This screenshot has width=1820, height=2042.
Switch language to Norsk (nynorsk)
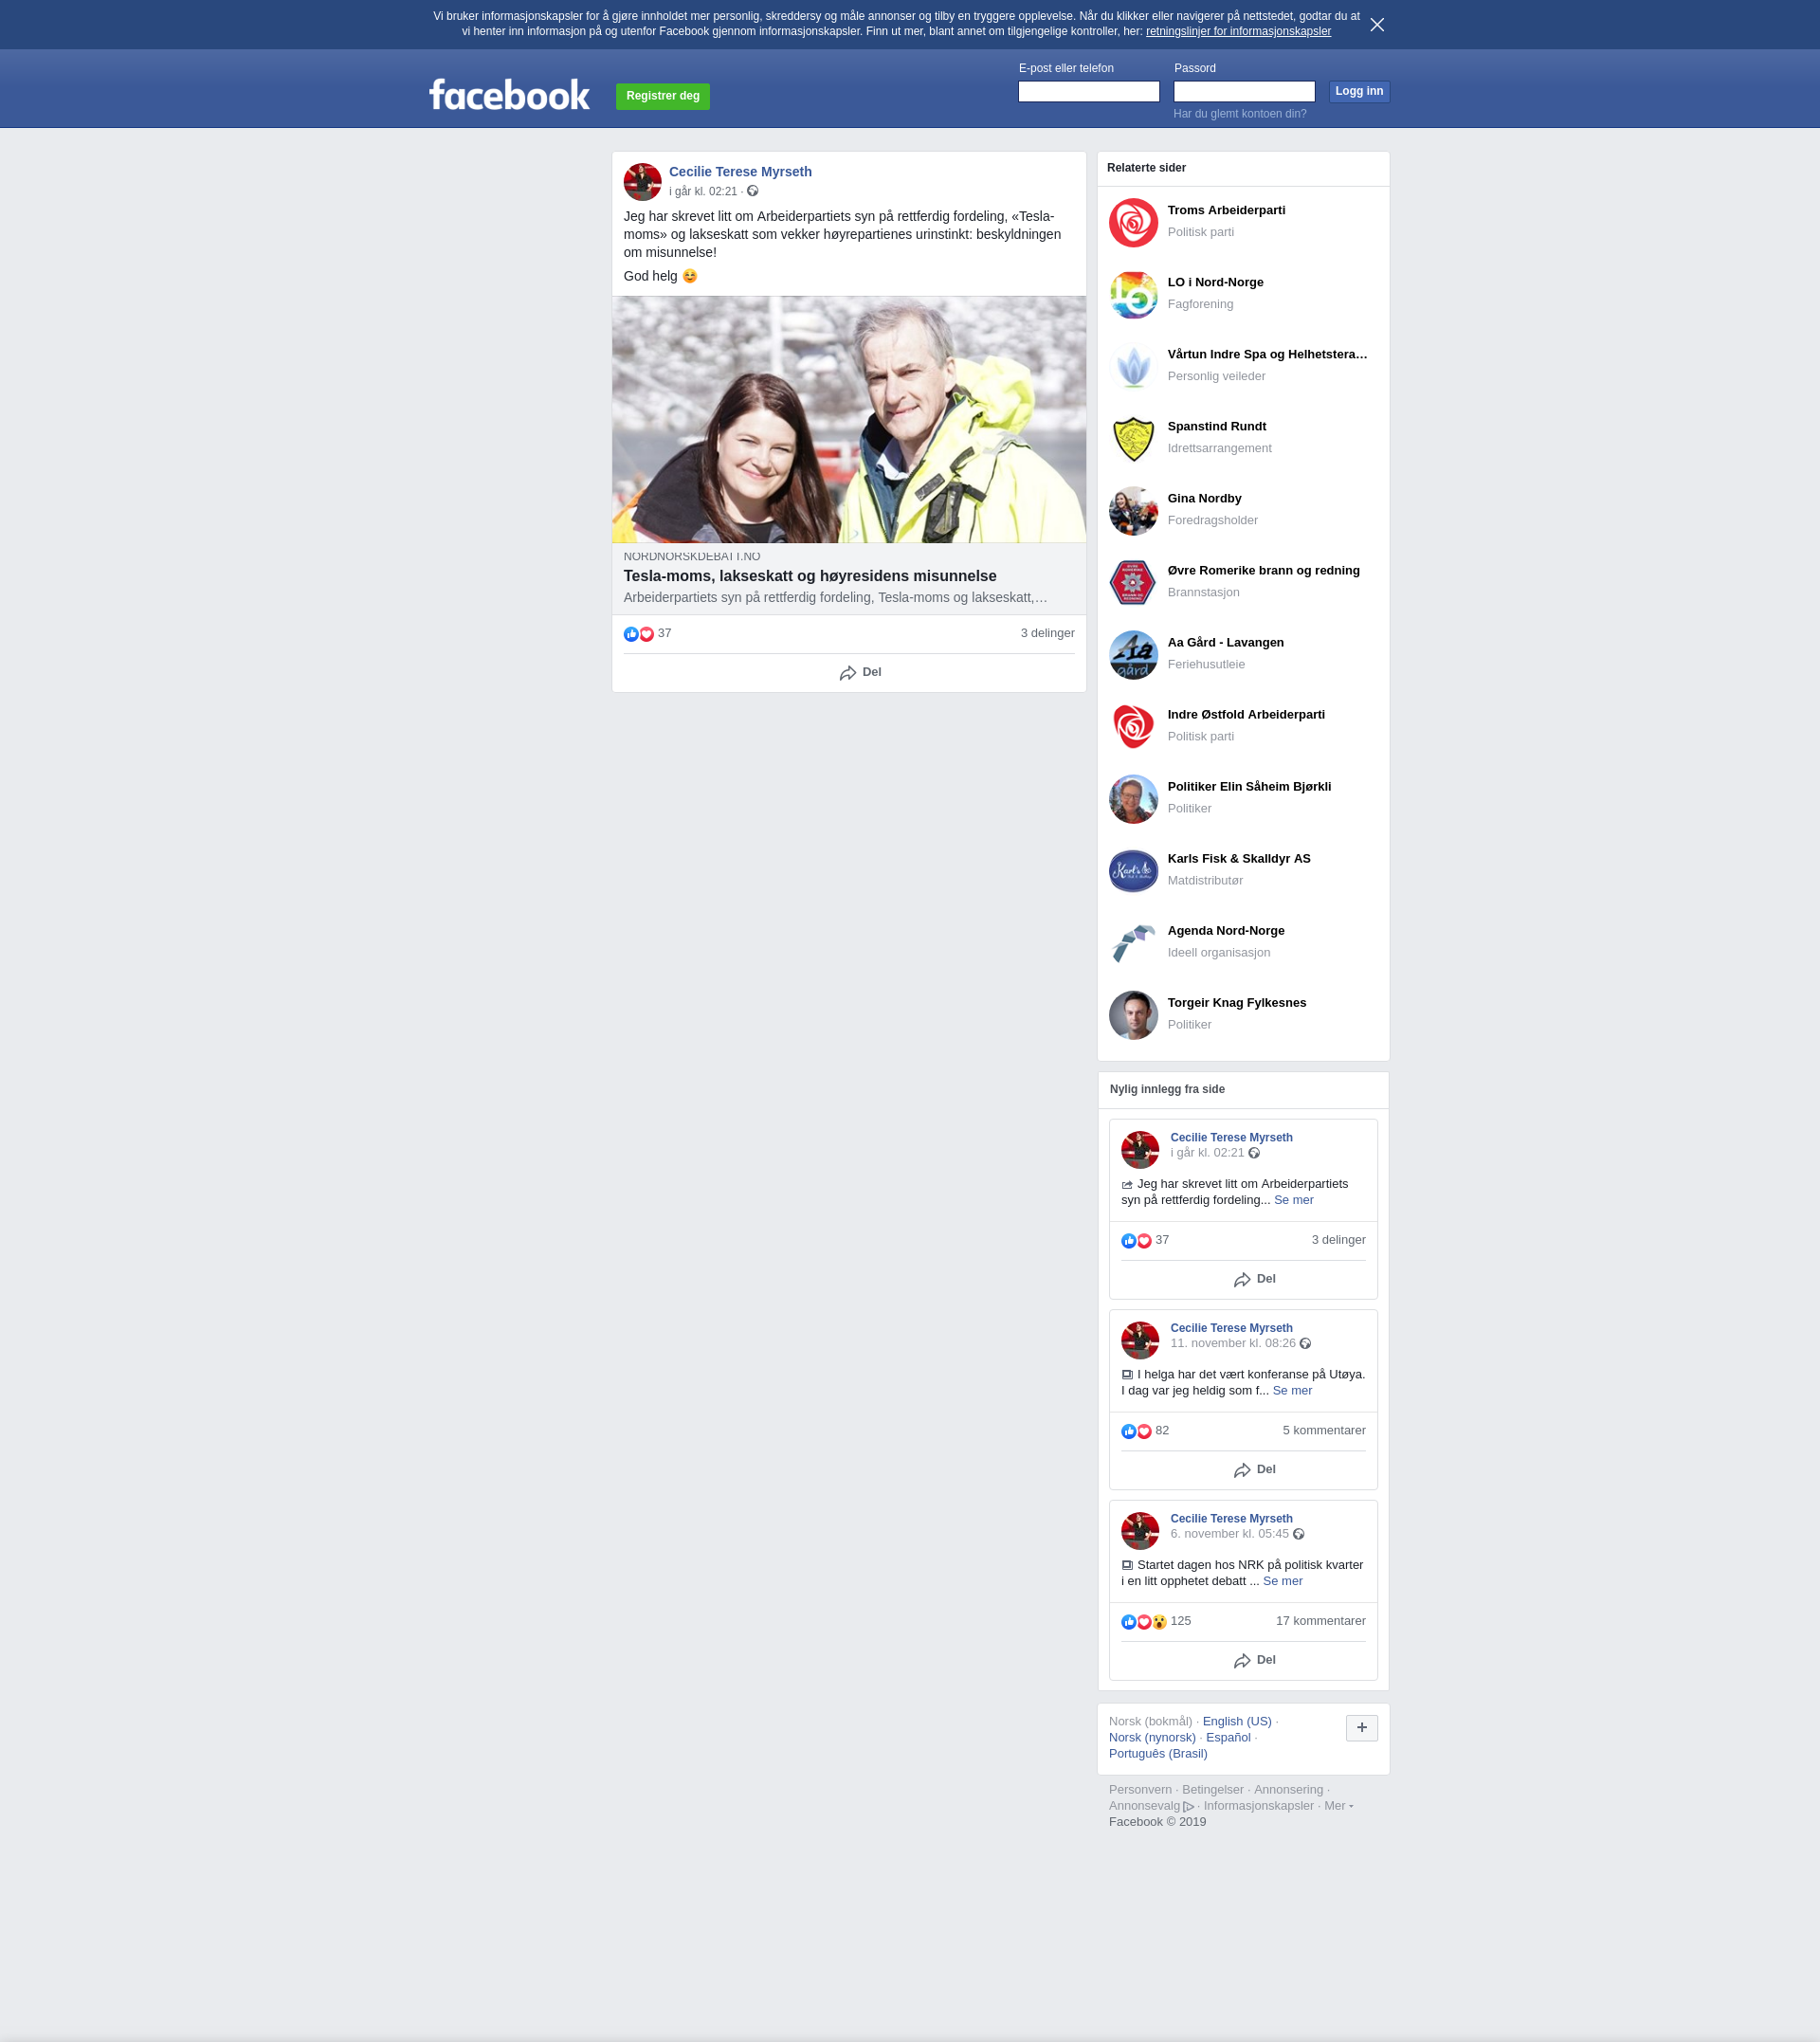[1152, 1737]
